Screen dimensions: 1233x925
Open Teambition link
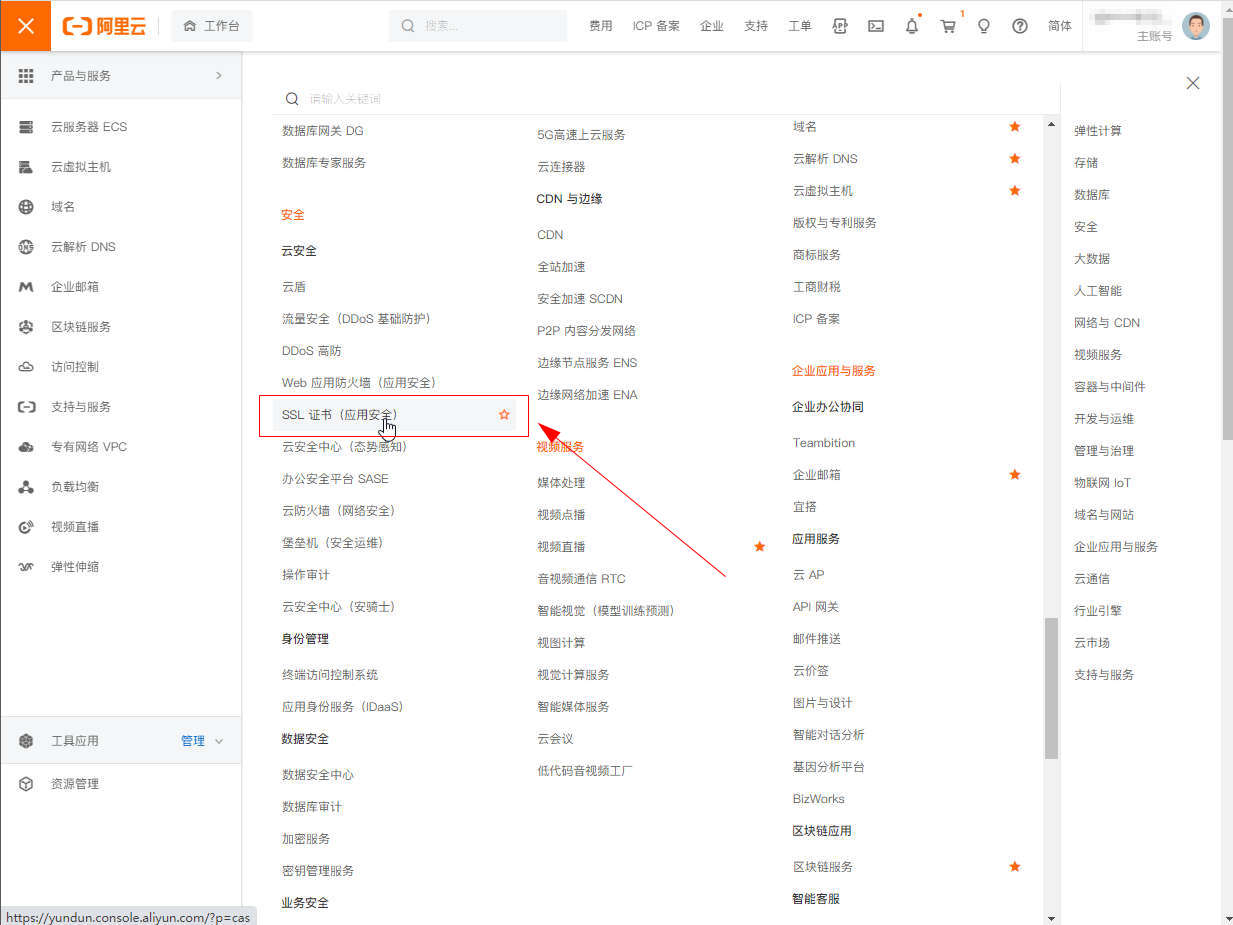(x=824, y=443)
